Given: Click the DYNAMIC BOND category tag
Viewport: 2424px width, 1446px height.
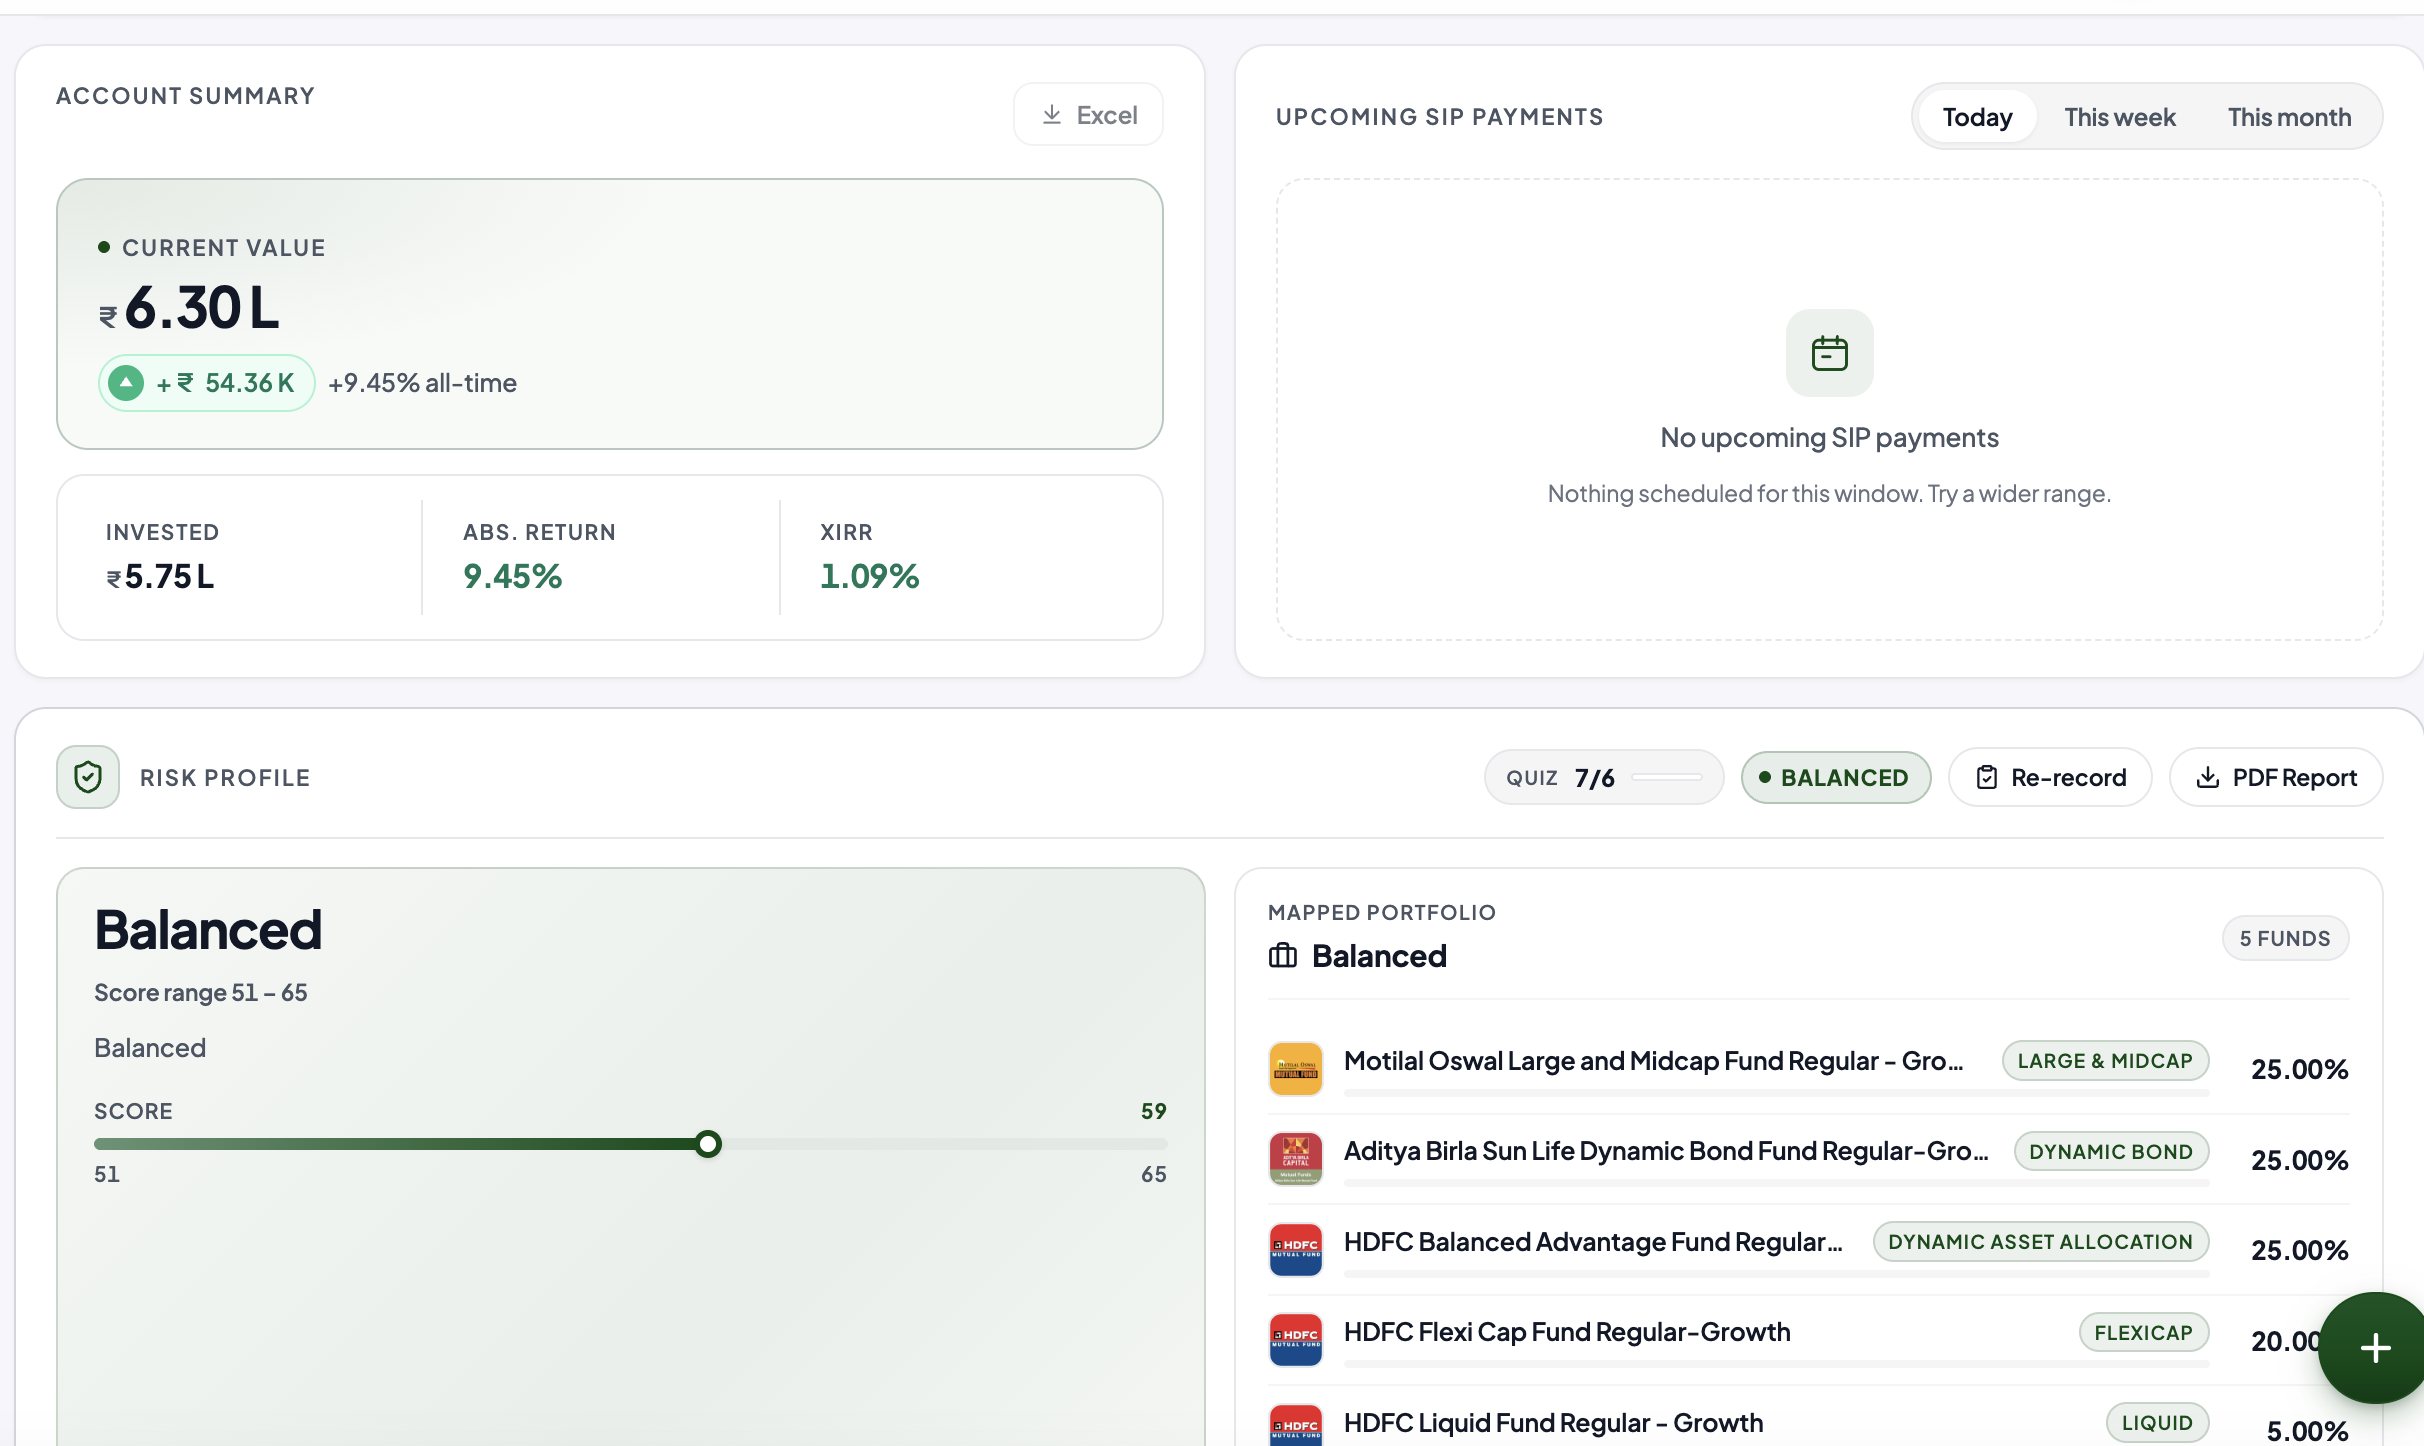Looking at the screenshot, I should 2111,1152.
